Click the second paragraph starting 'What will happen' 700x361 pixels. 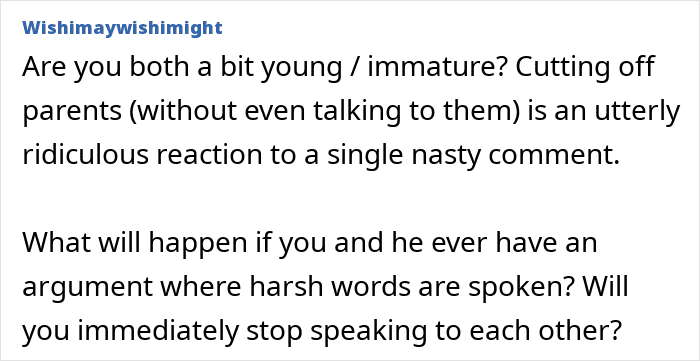(325, 286)
